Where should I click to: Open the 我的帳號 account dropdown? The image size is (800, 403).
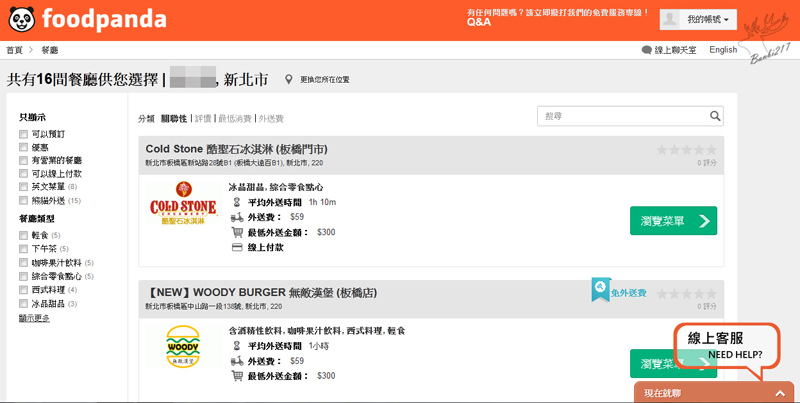tap(710, 19)
